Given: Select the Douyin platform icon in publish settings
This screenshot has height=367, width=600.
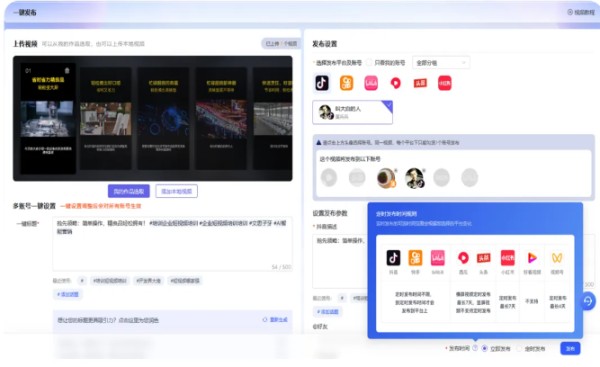Looking at the screenshot, I should coord(321,83).
